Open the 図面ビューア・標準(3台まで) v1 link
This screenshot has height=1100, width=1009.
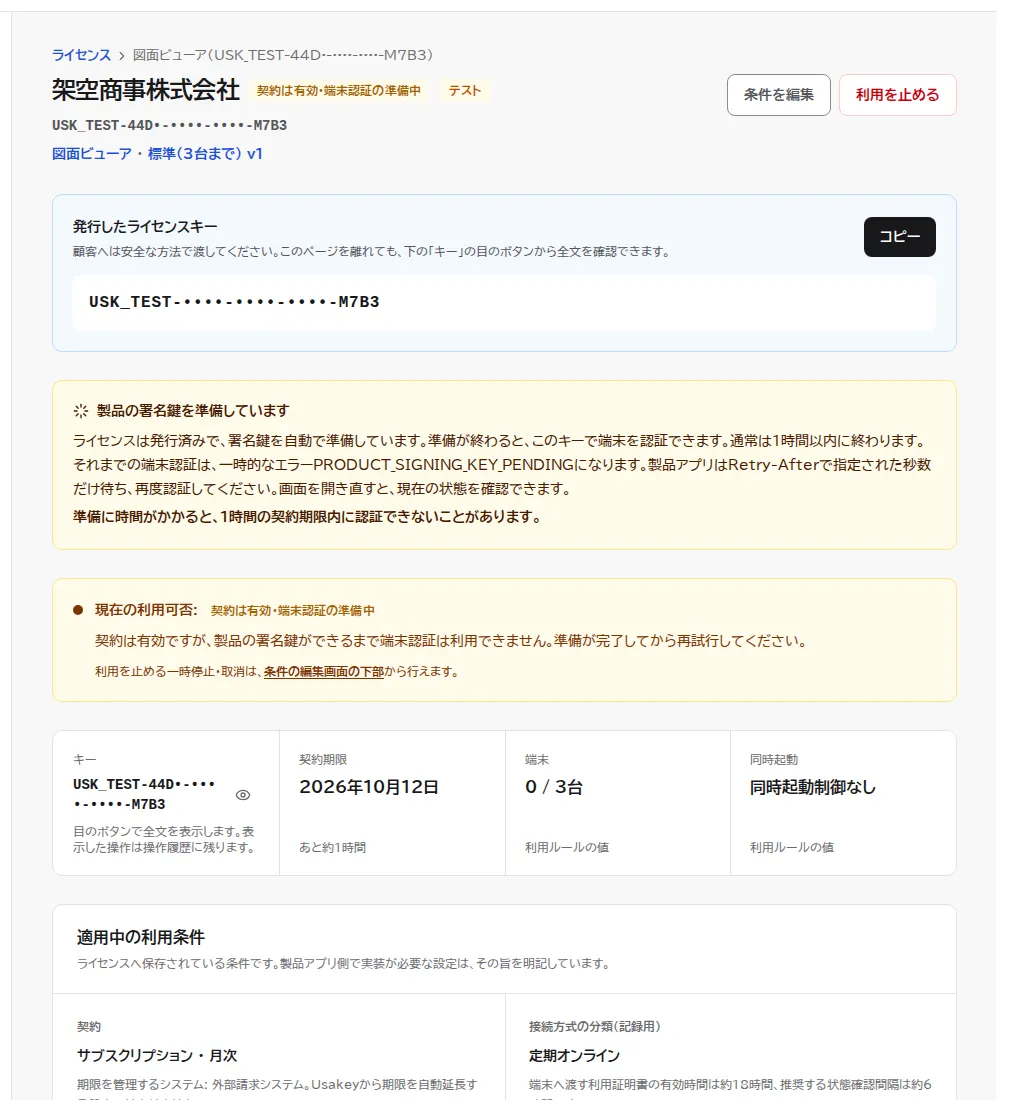pyautogui.click(x=157, y=154)
